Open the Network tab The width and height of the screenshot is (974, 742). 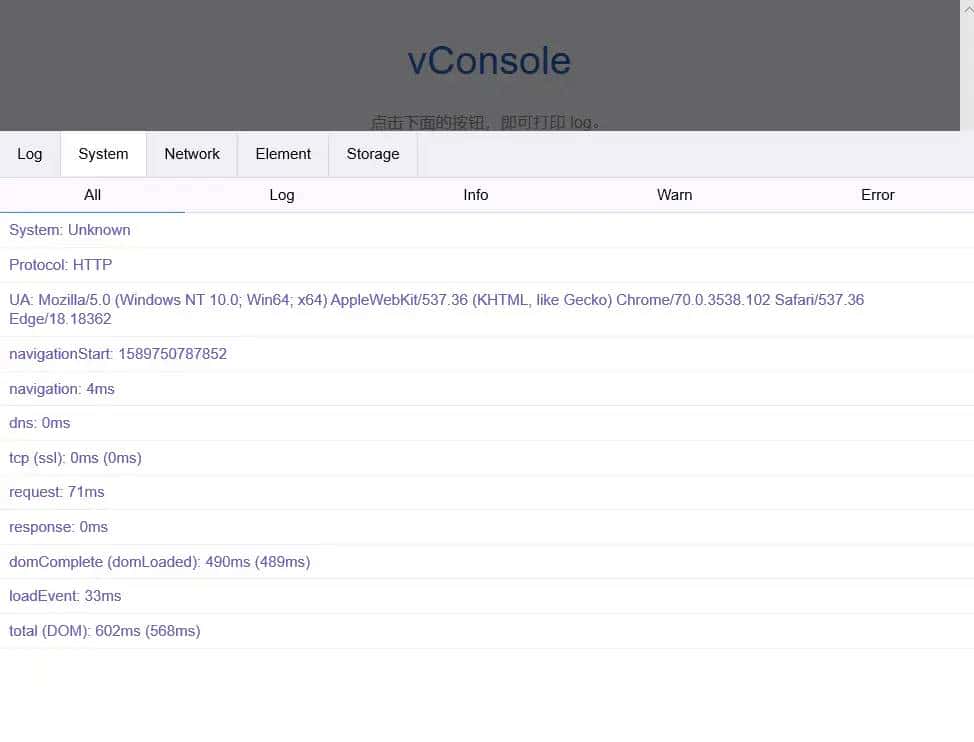192,154
